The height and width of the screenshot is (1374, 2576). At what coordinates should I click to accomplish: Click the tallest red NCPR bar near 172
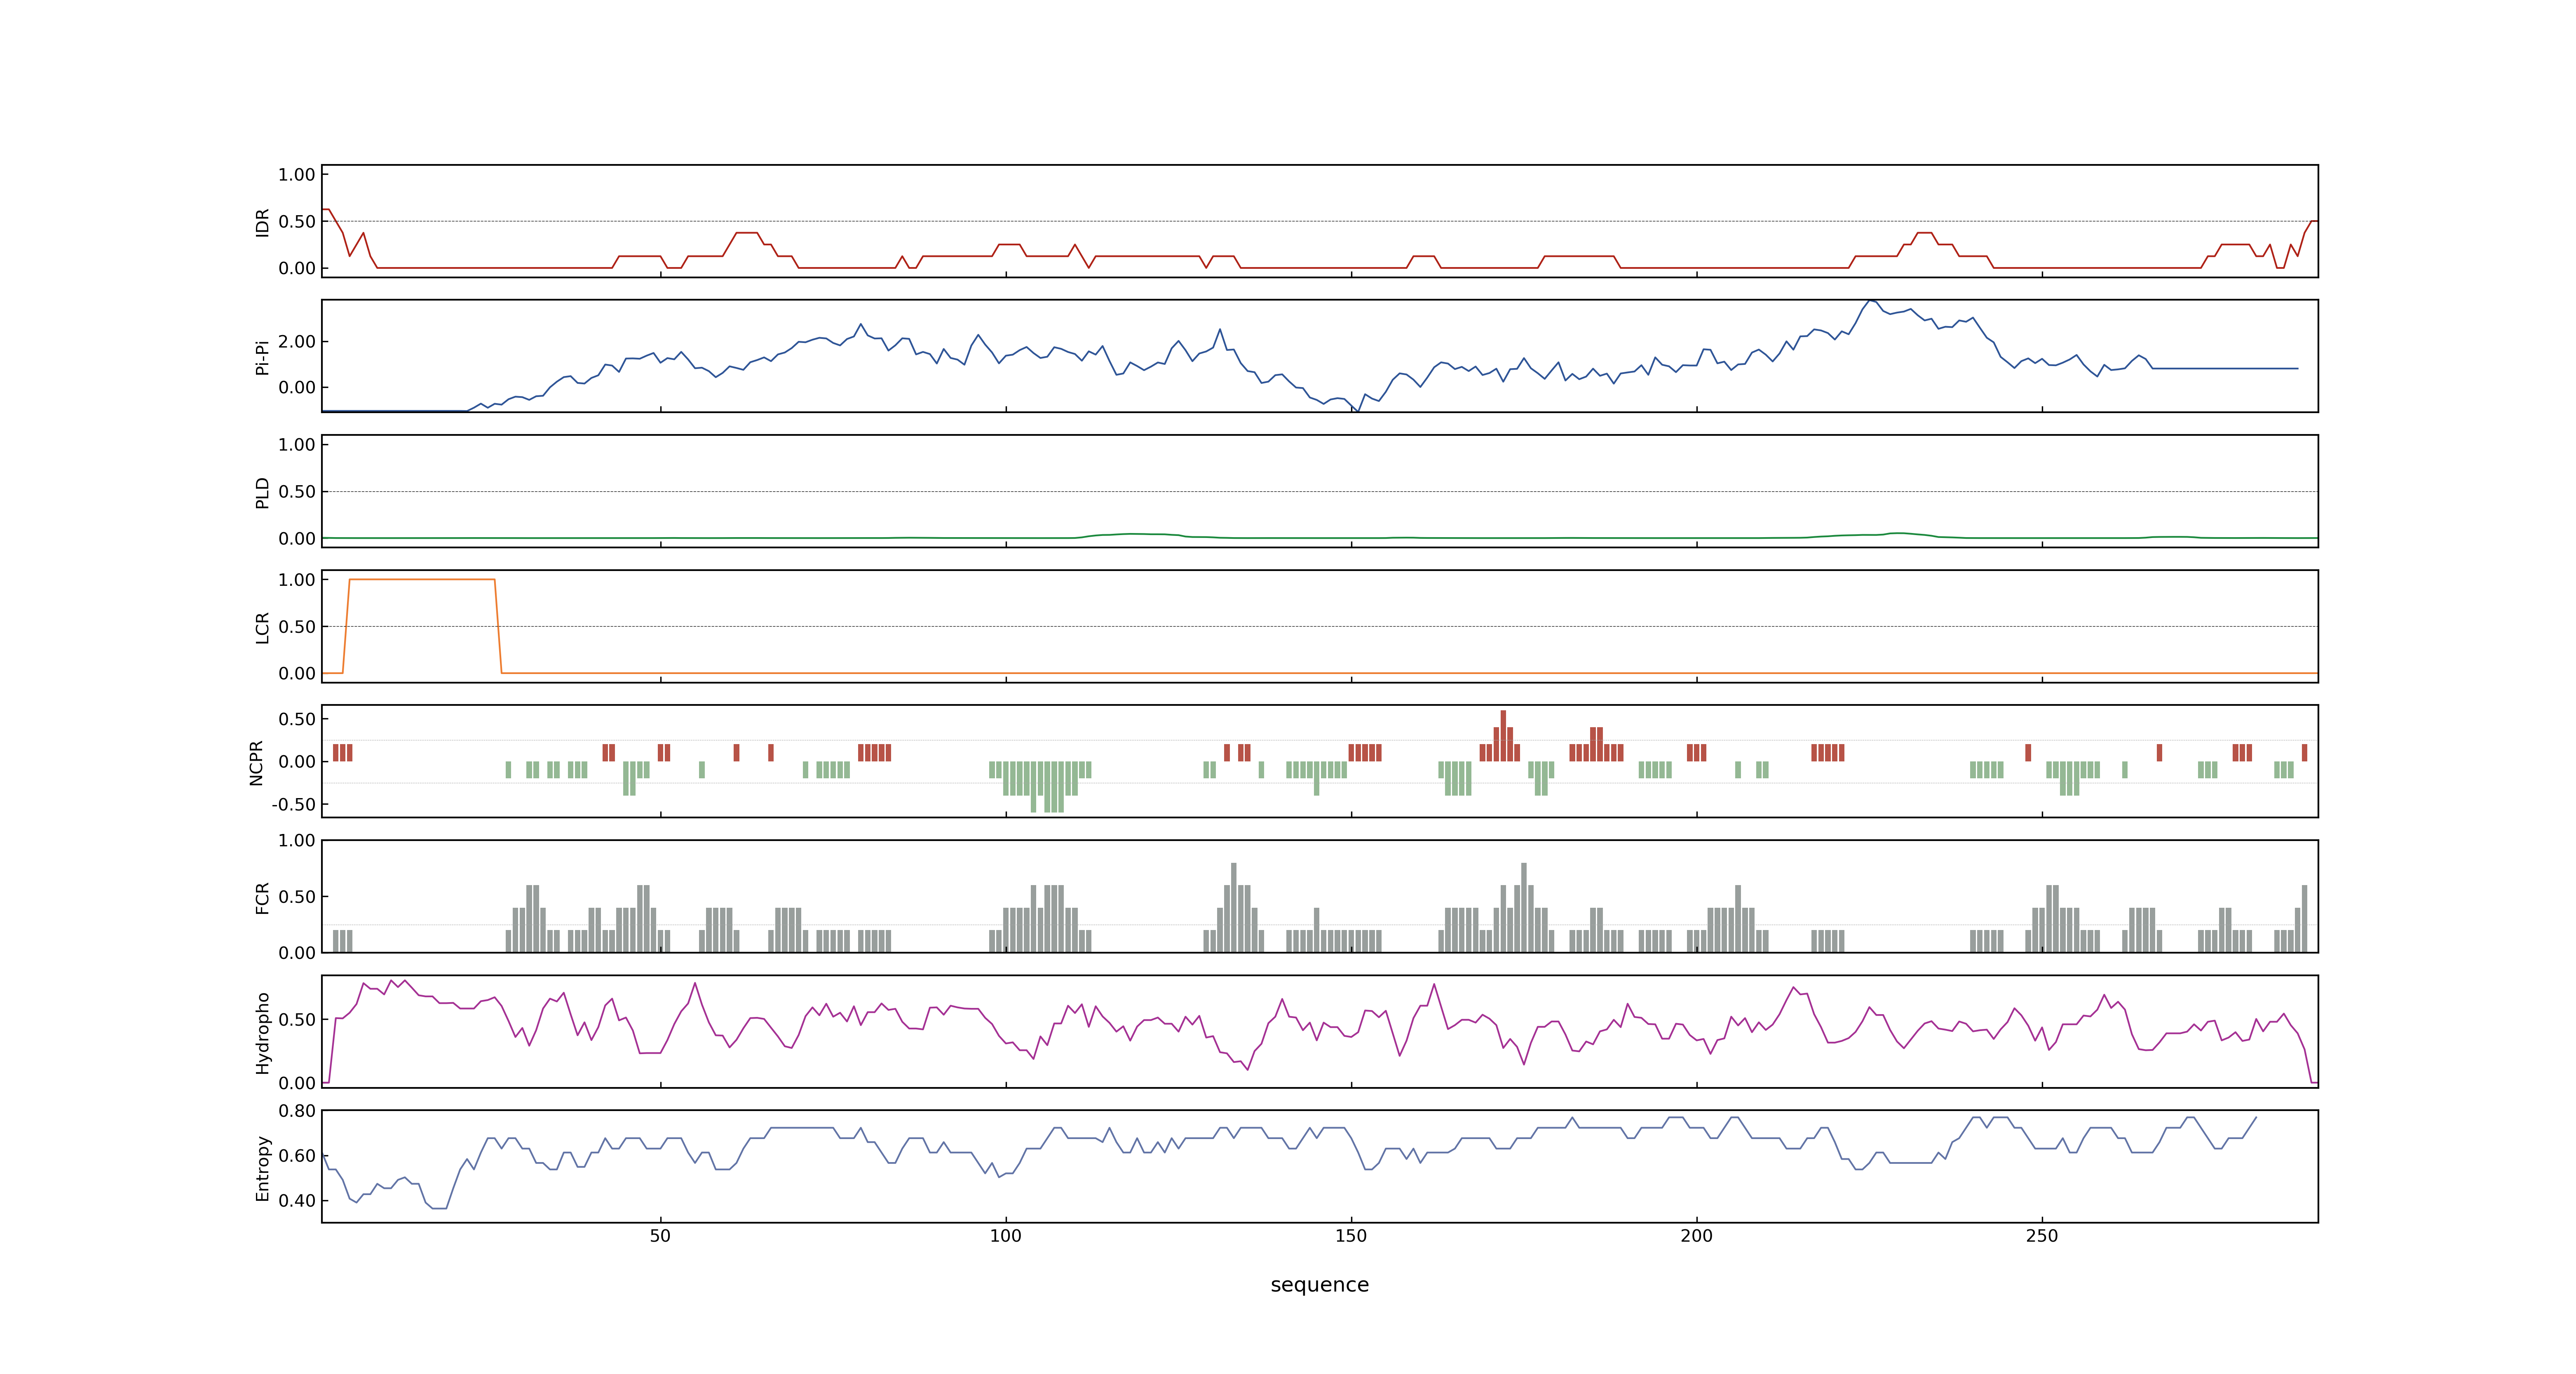pyautogui.click(x=1503, y=735)
